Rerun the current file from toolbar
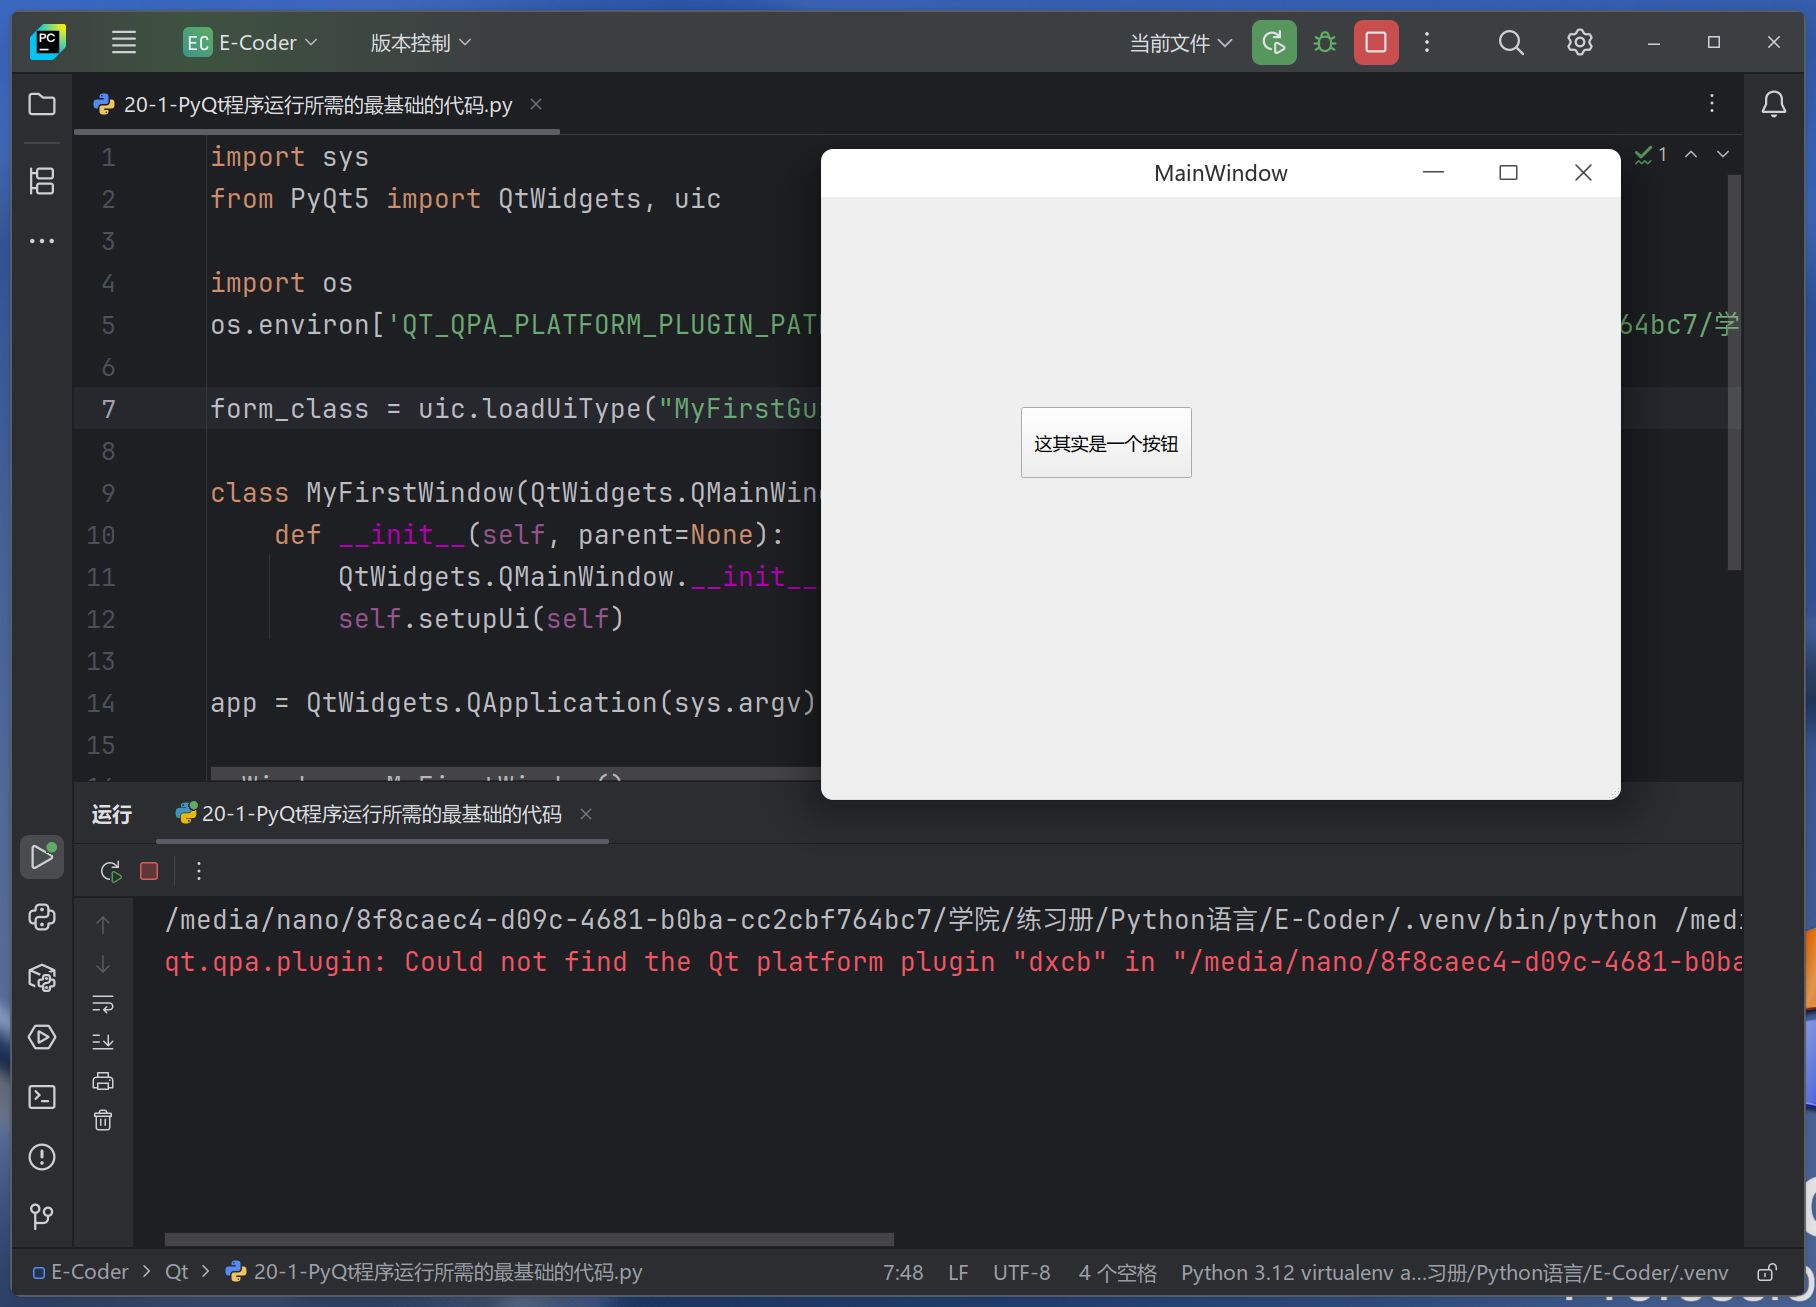This screenshot has width=1816, height=1307. coord(1274,42)
